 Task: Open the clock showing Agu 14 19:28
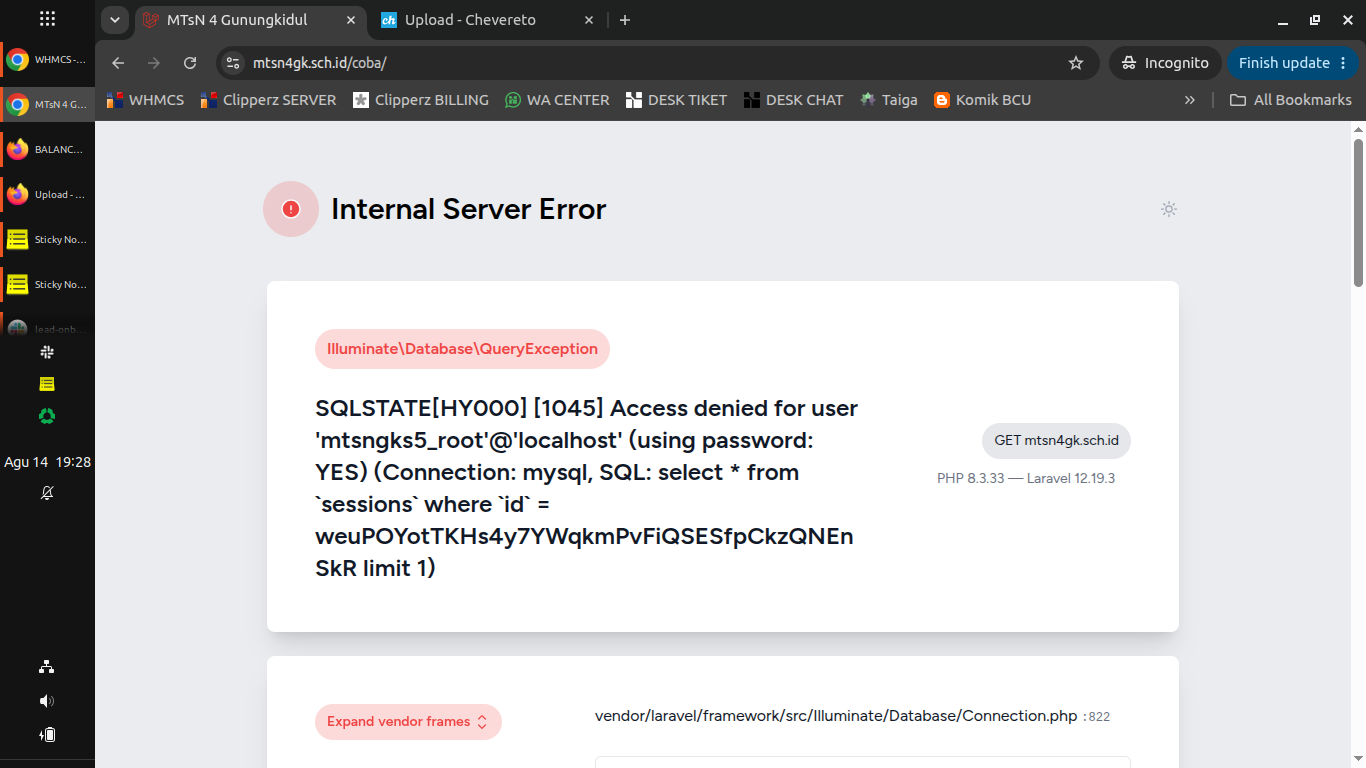click(x=47, y=462)
